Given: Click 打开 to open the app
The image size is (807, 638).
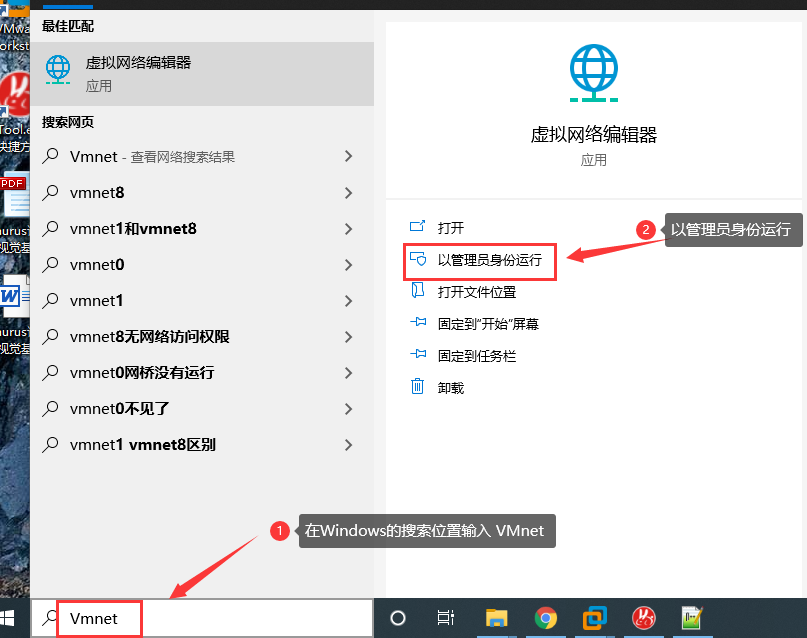Looking at the screenshot, I should (451, 228).
